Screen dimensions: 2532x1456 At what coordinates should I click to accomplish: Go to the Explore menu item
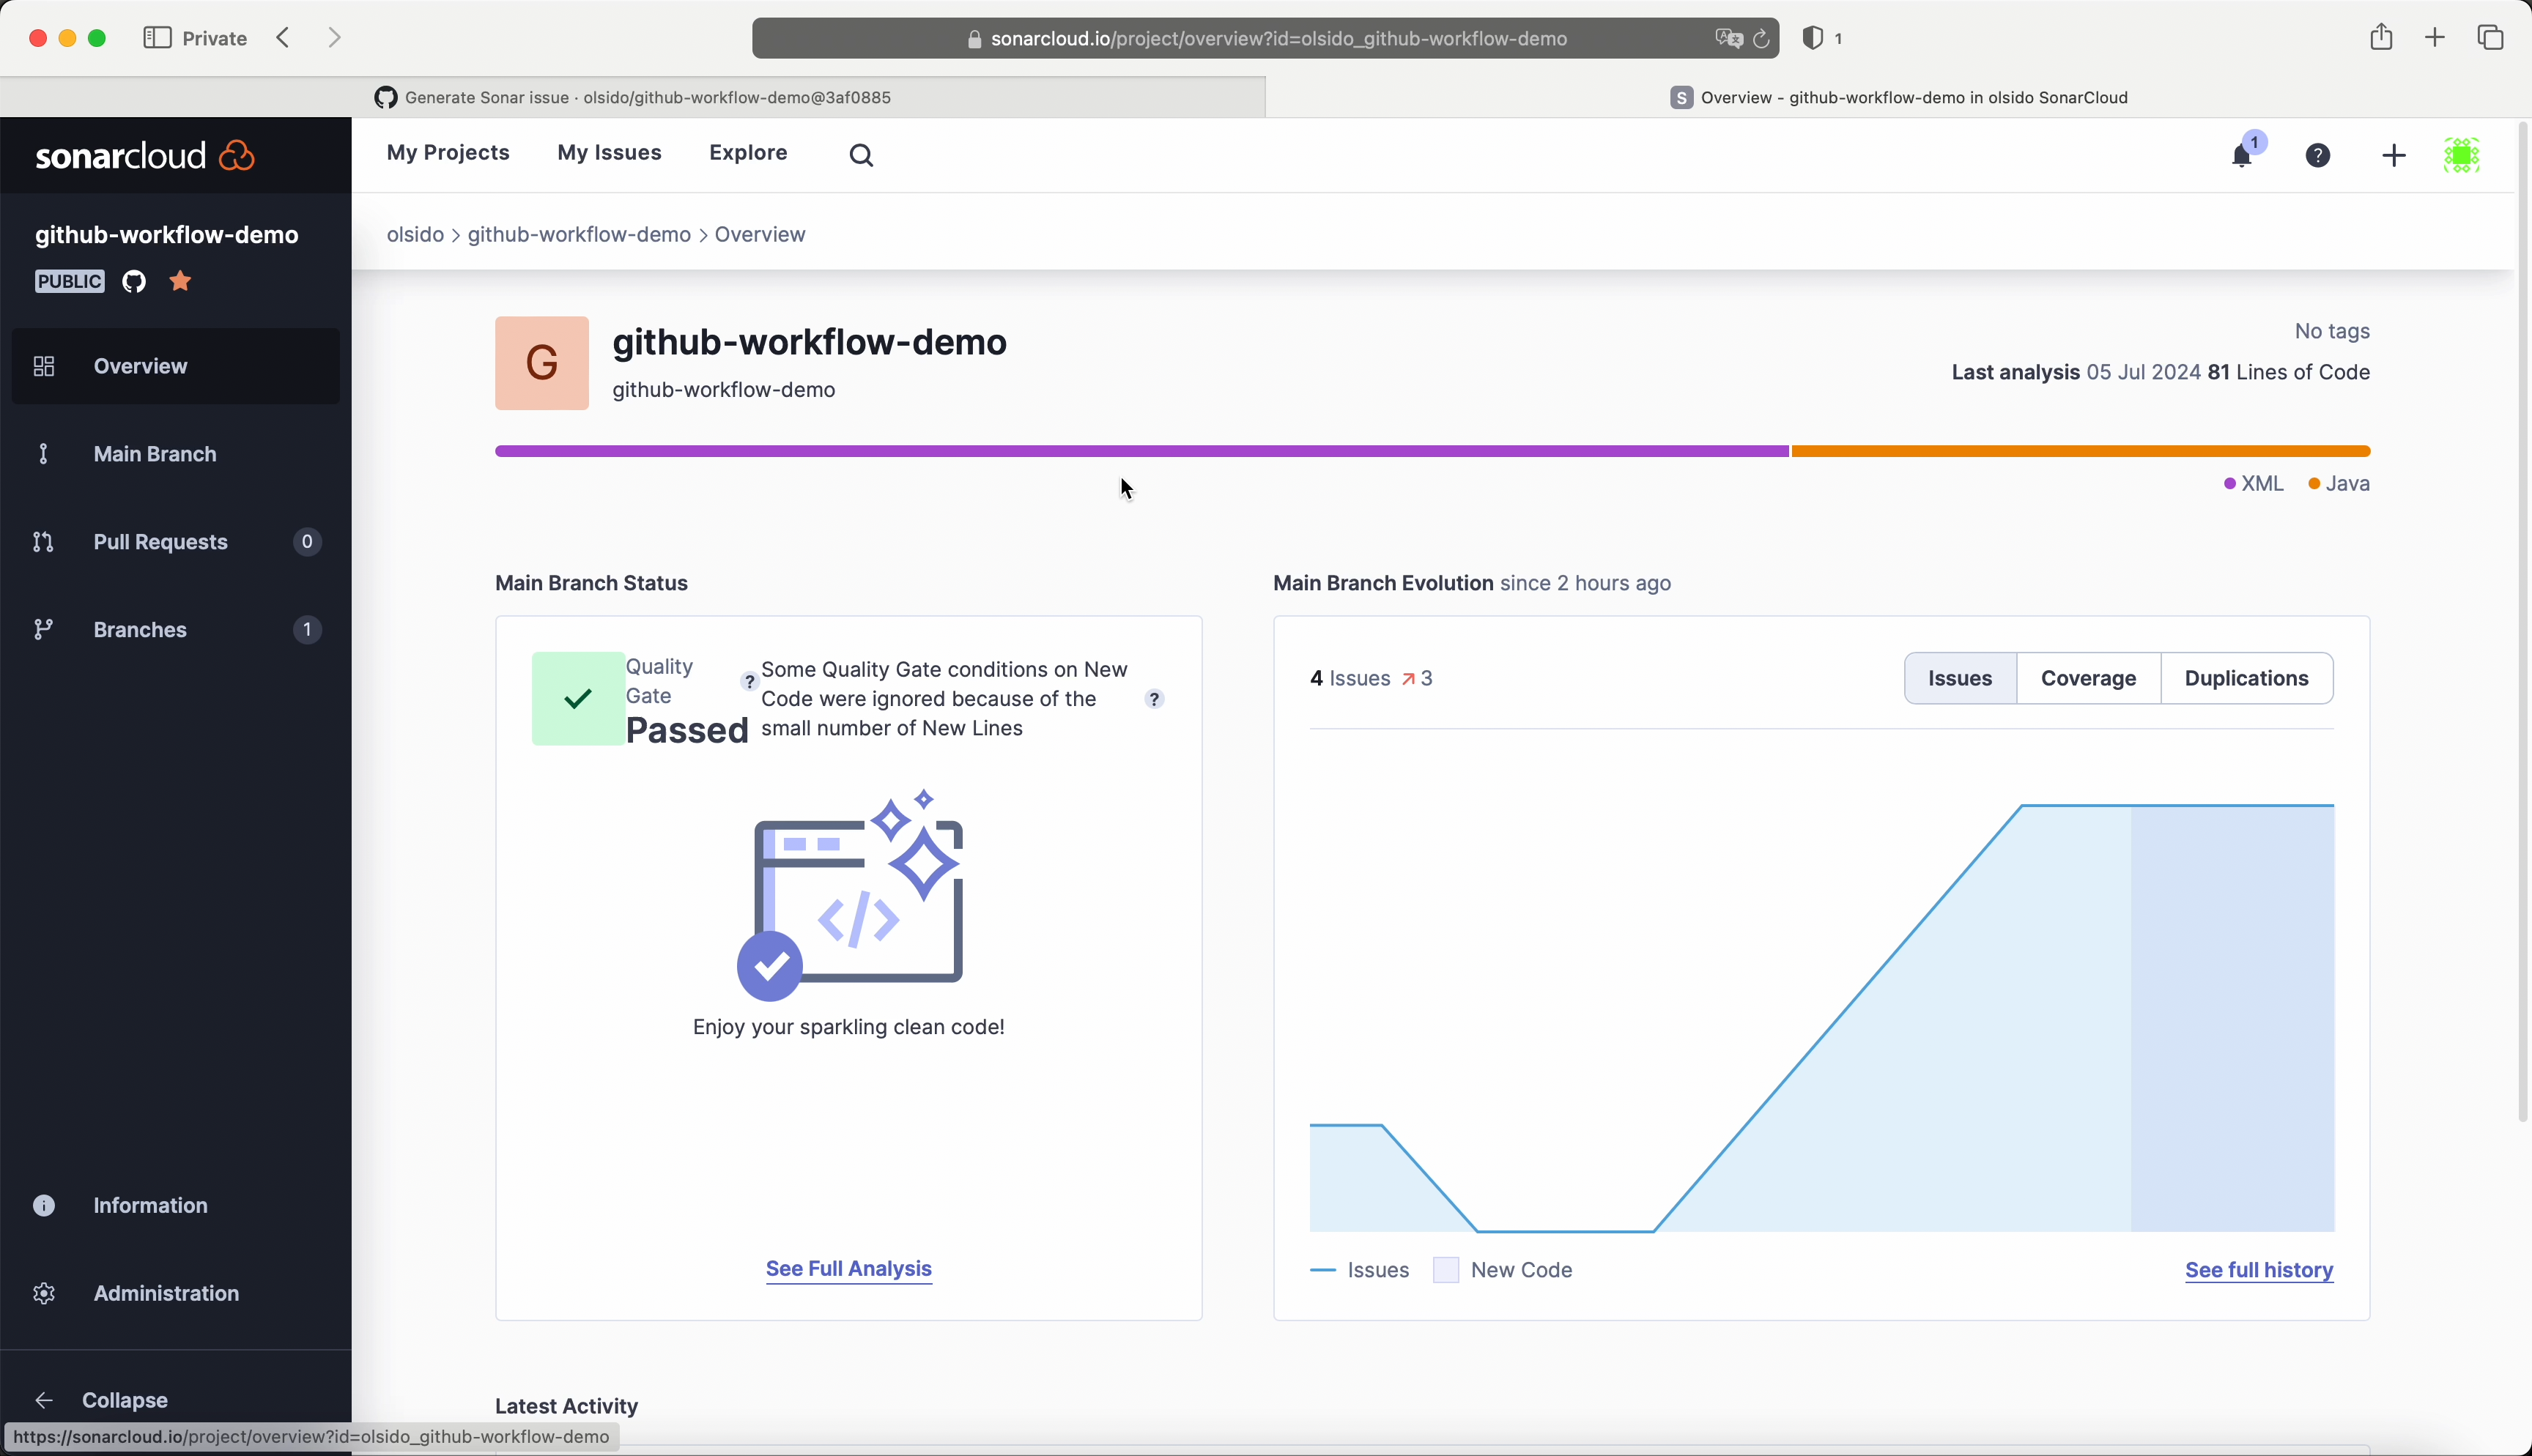pos(748,153)
